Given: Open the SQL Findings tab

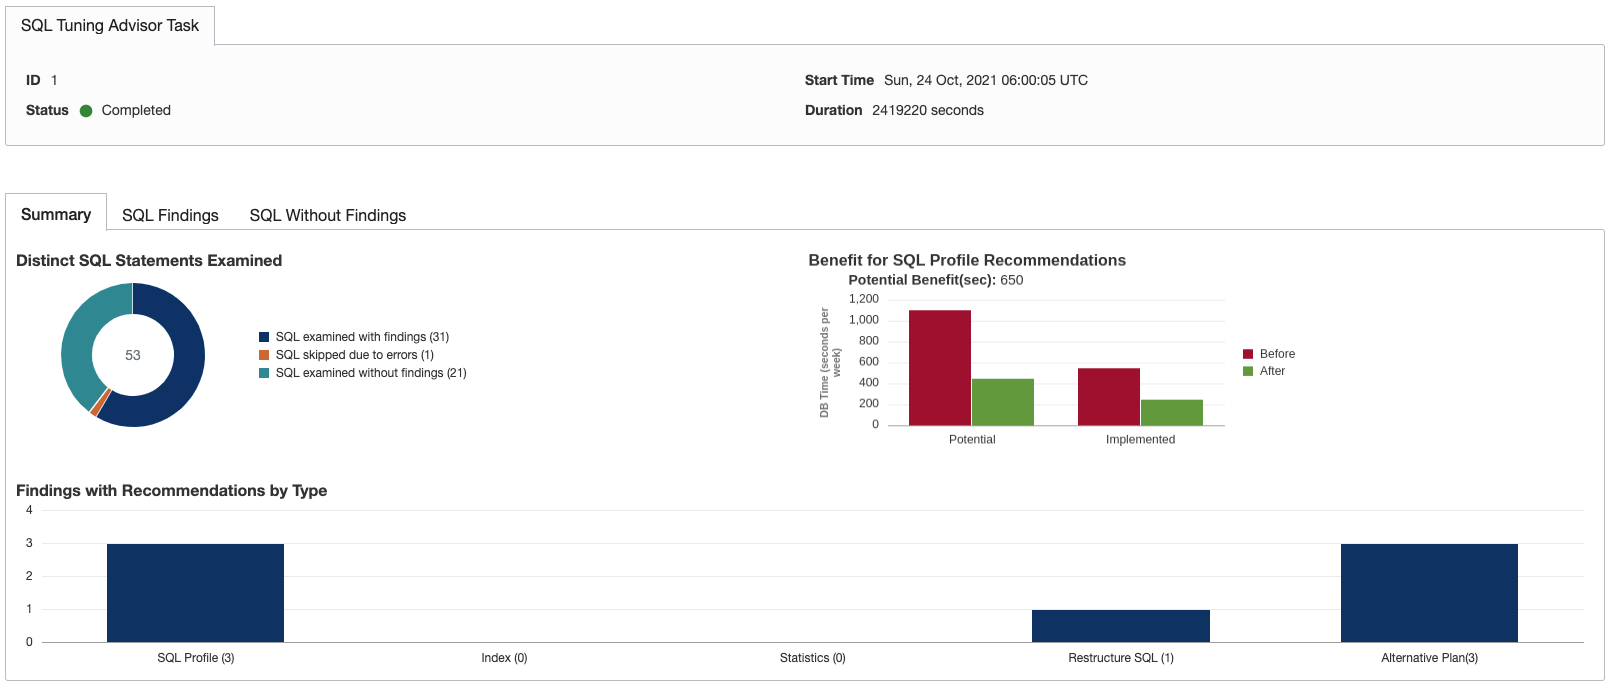Looking at the screenshot, I should click(170, 215).
